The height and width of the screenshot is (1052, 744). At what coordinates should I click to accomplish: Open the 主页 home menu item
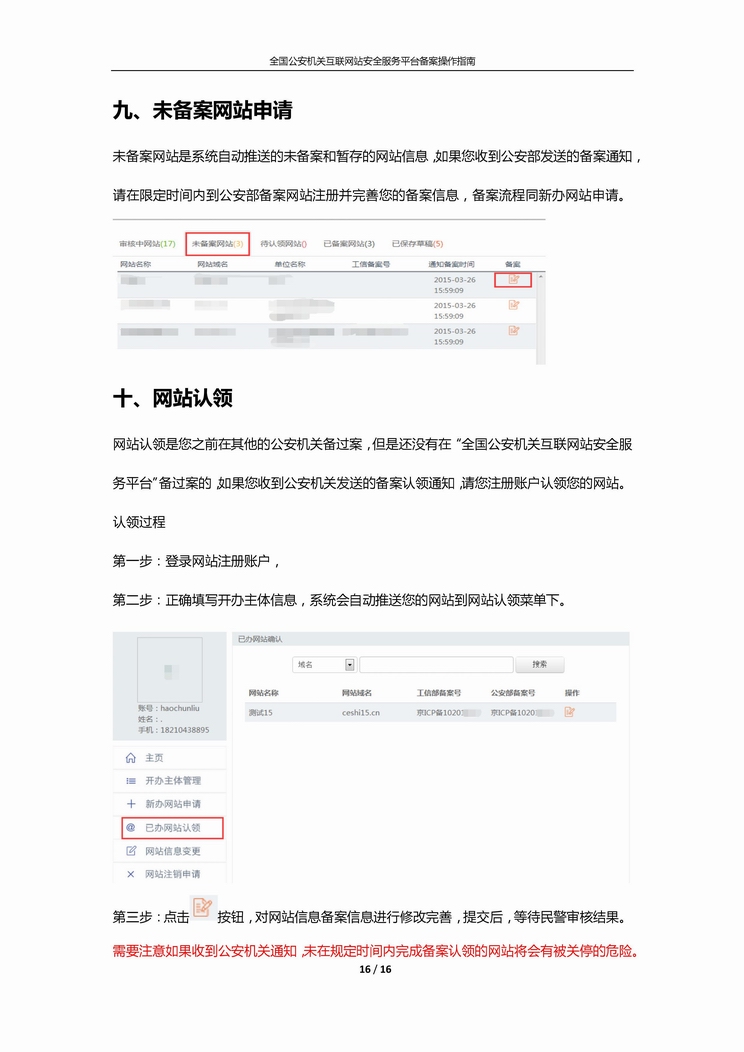click(x=153, y=758)
